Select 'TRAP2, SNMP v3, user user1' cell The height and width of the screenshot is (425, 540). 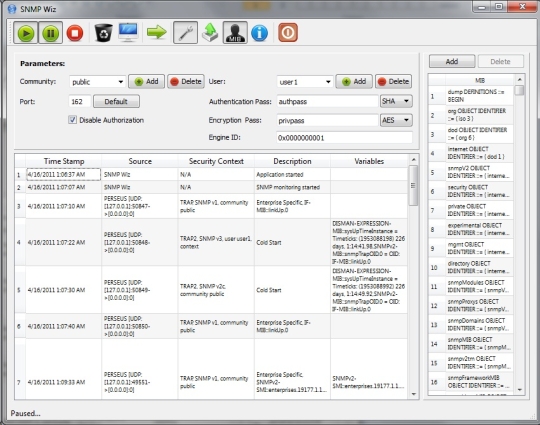pyautogui.click(x=216, y=242)
